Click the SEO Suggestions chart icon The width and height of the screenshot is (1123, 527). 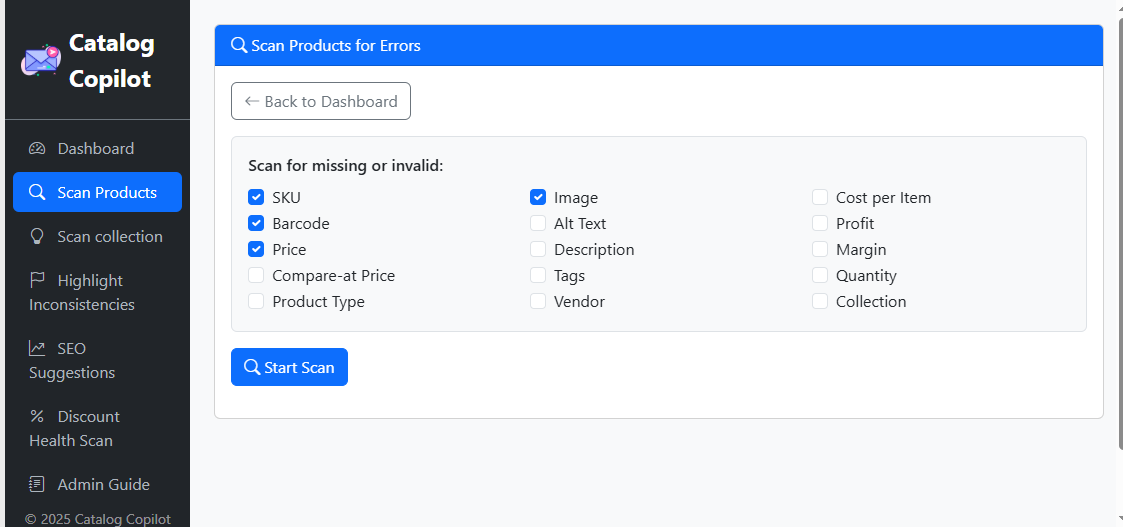pos(37,349)
